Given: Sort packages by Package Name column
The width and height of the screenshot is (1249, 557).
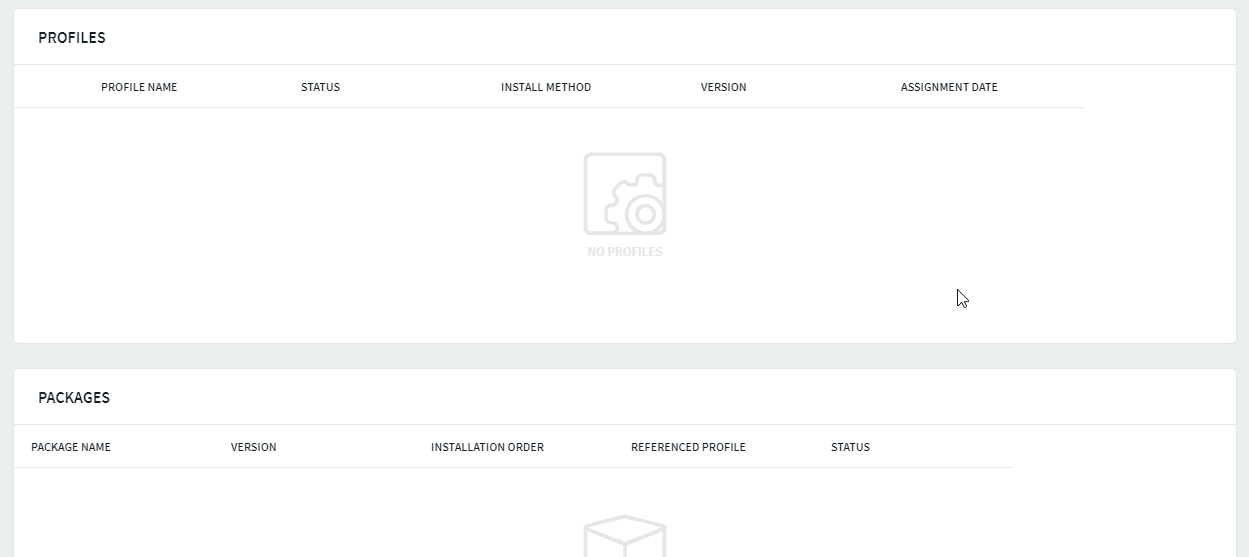Looking at the screenshot, I should [71, 447].
